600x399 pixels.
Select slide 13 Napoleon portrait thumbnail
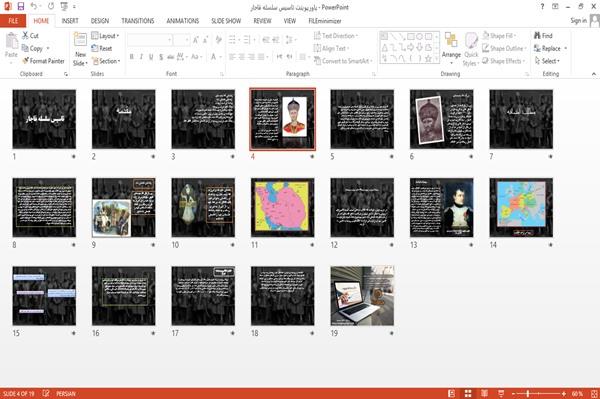442,207
